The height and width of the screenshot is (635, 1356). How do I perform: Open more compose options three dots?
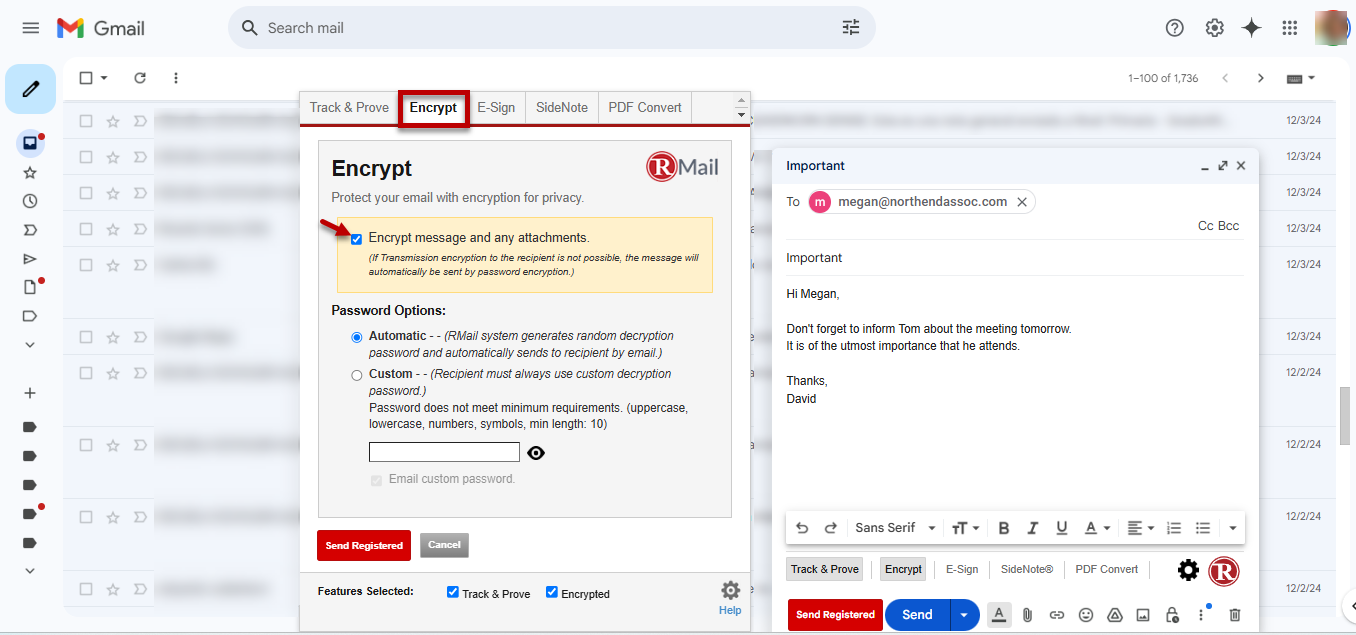[x=1201, y=615]
